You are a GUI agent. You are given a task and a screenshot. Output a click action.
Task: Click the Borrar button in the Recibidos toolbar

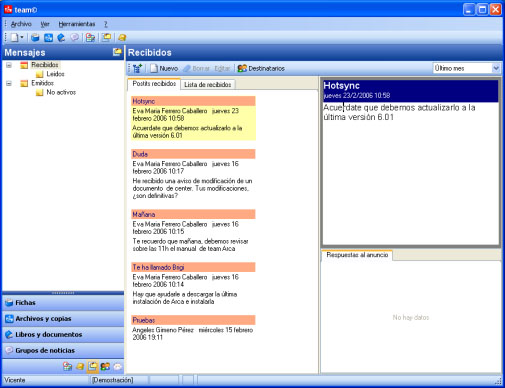click(x=197, y=68)
